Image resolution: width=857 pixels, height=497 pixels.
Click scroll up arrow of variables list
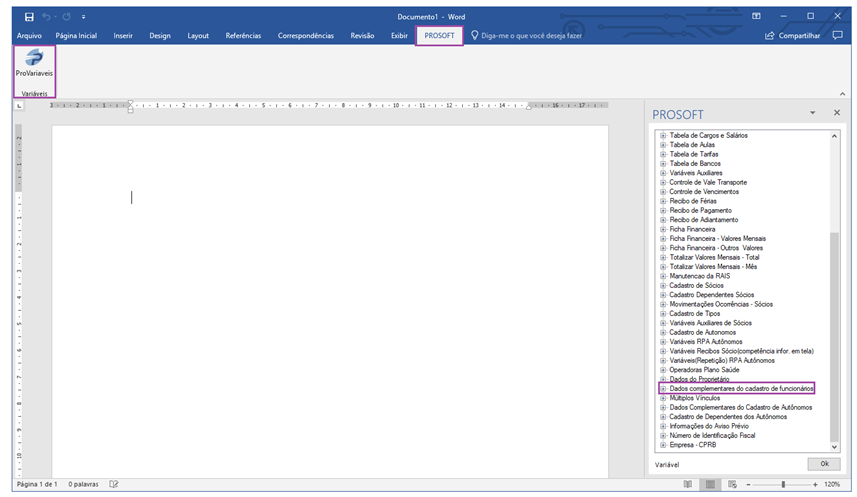[x=834, y=136]
